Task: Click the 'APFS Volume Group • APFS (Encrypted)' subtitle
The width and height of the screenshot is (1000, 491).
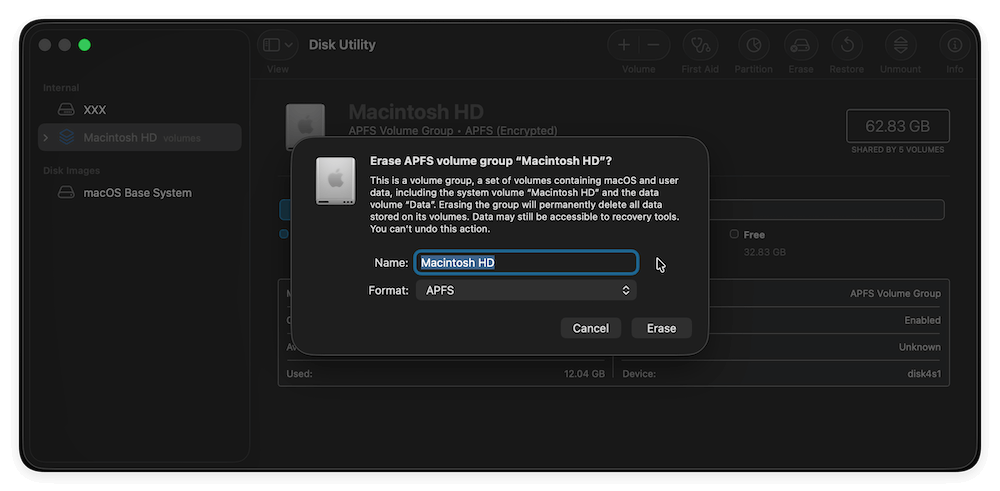Action: click(x=453, y=131)
